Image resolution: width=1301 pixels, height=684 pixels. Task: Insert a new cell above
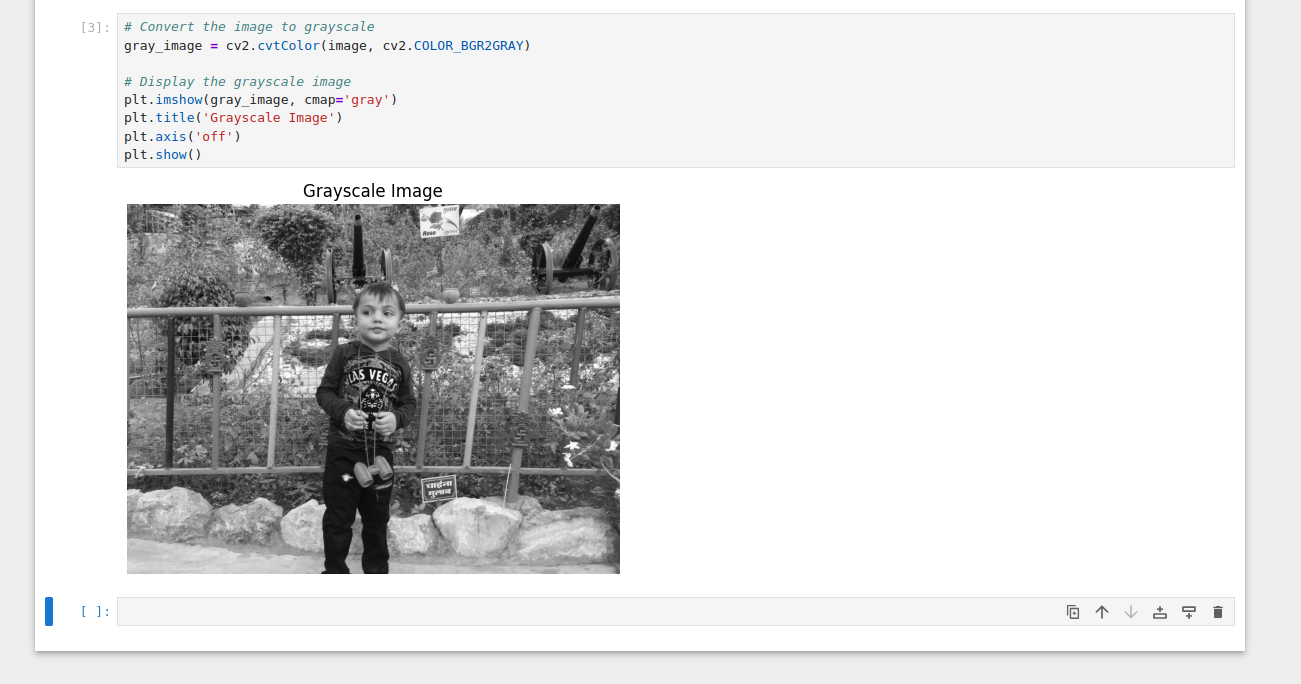click(1160, 612)
